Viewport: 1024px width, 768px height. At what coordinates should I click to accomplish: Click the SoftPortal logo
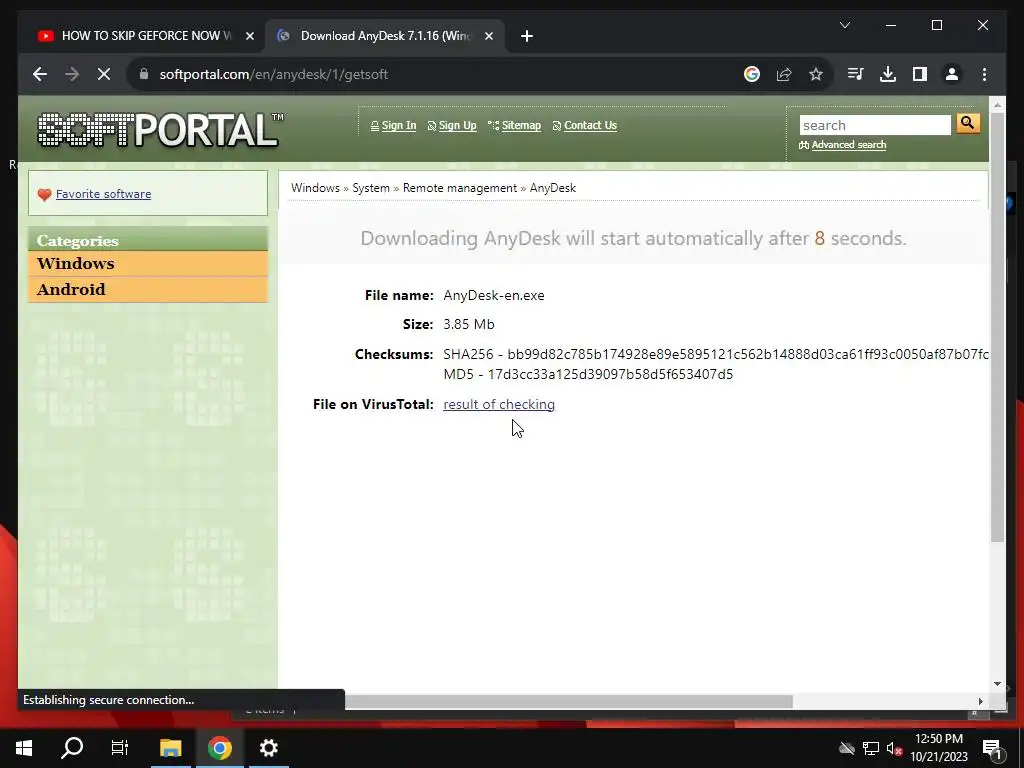(160, 129)
